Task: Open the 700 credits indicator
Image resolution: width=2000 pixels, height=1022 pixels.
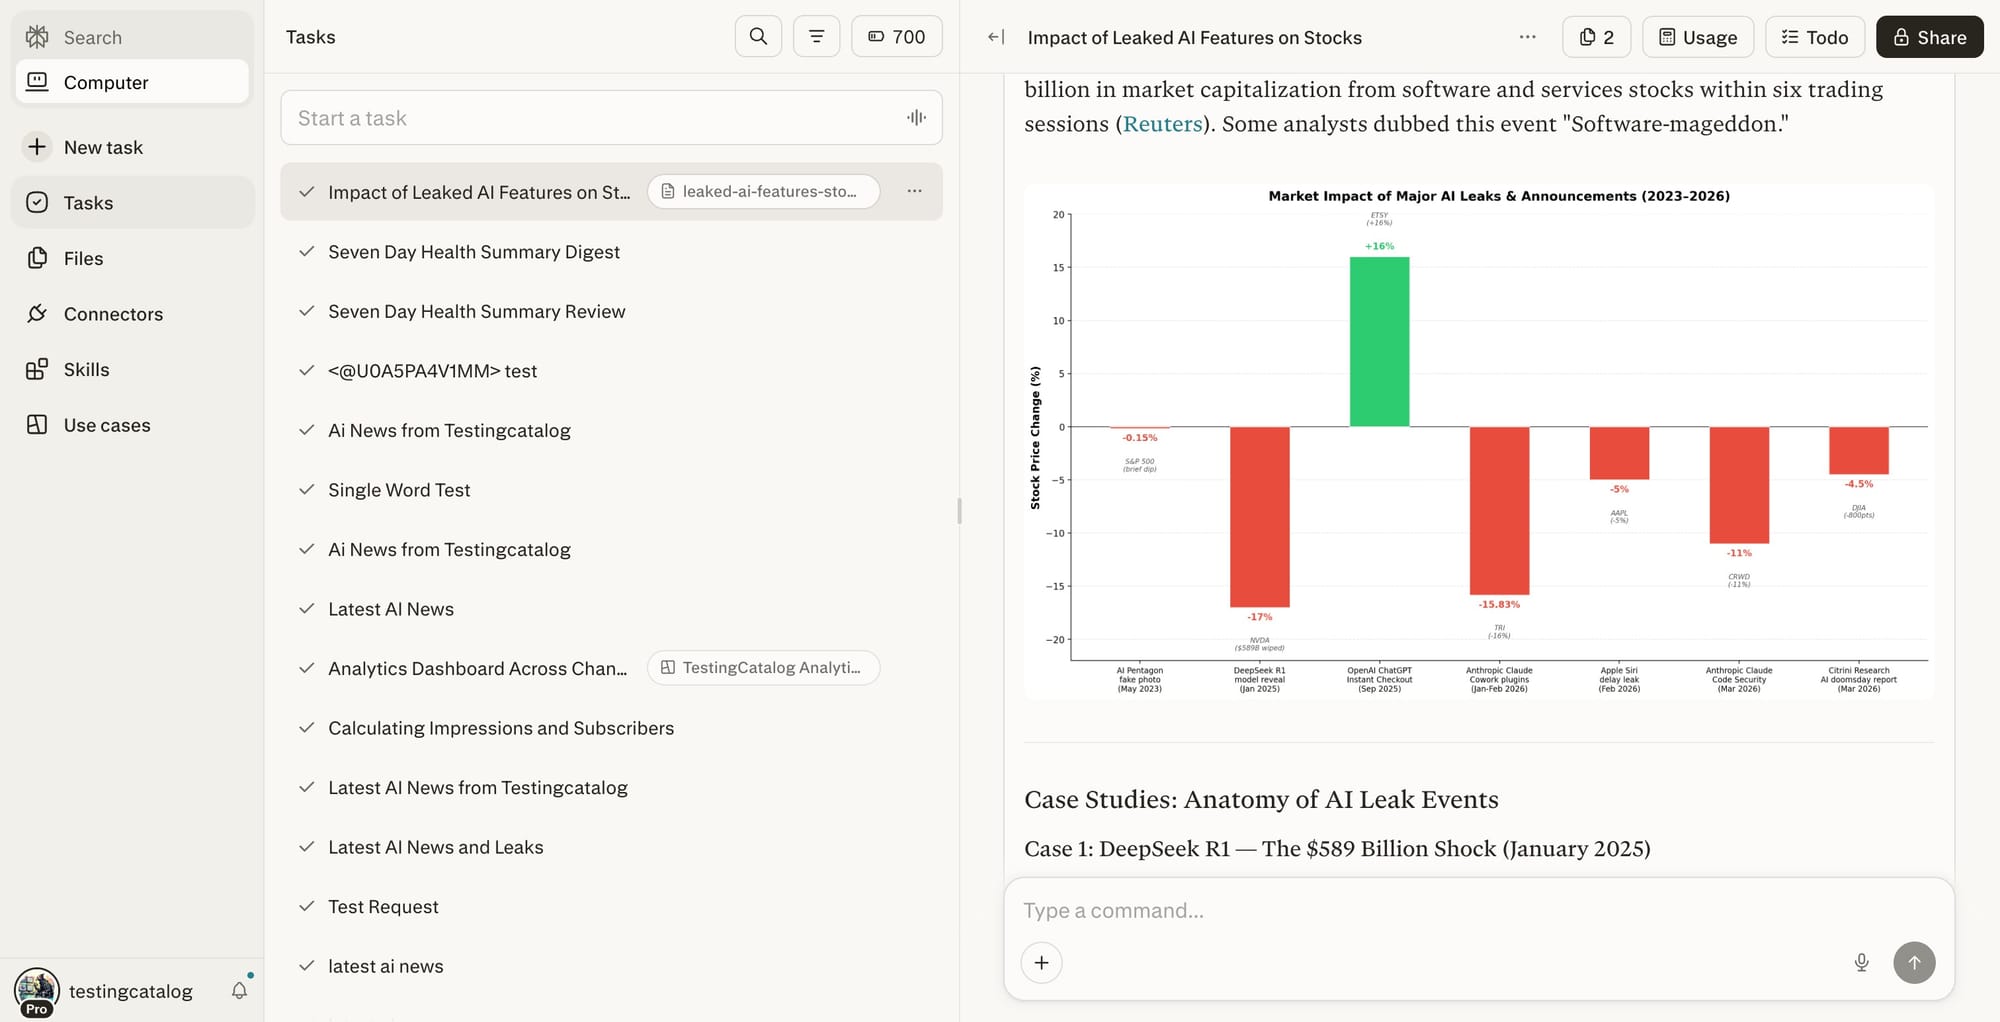Action: click(x=896, y=37)
